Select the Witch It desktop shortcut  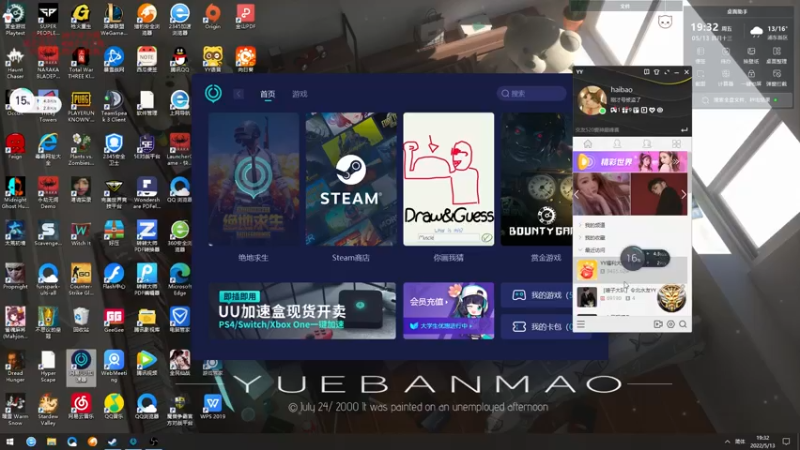(81, 235)
